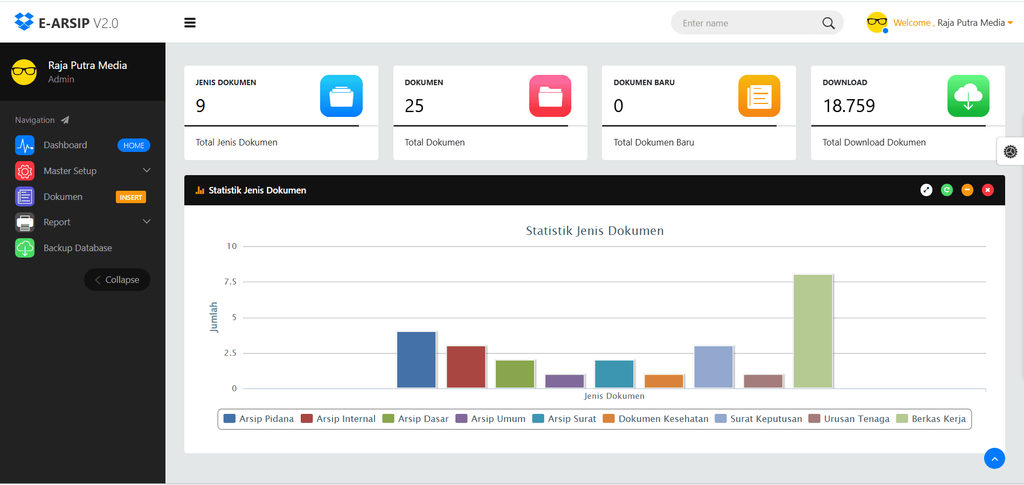Click the Berkas Kerja bar
1024x485 pixels.
[x=813, y=332]
